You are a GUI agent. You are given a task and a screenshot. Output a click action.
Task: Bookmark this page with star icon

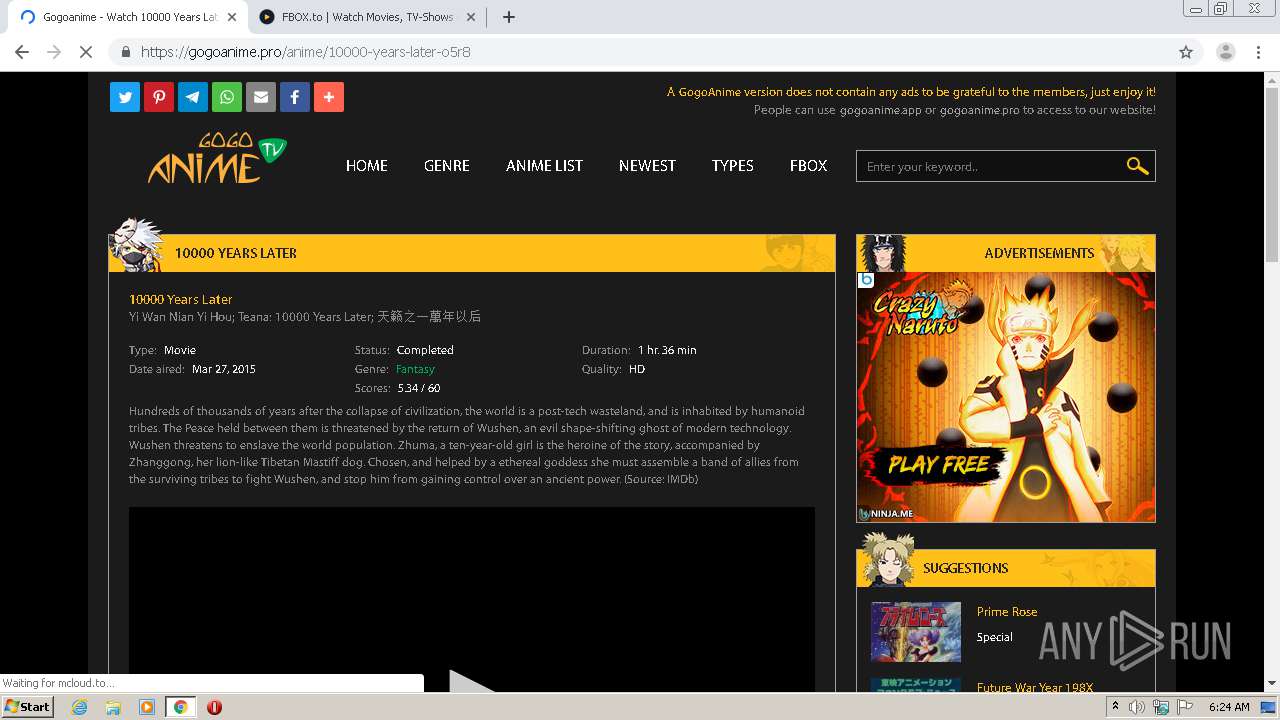point(1186,52)
